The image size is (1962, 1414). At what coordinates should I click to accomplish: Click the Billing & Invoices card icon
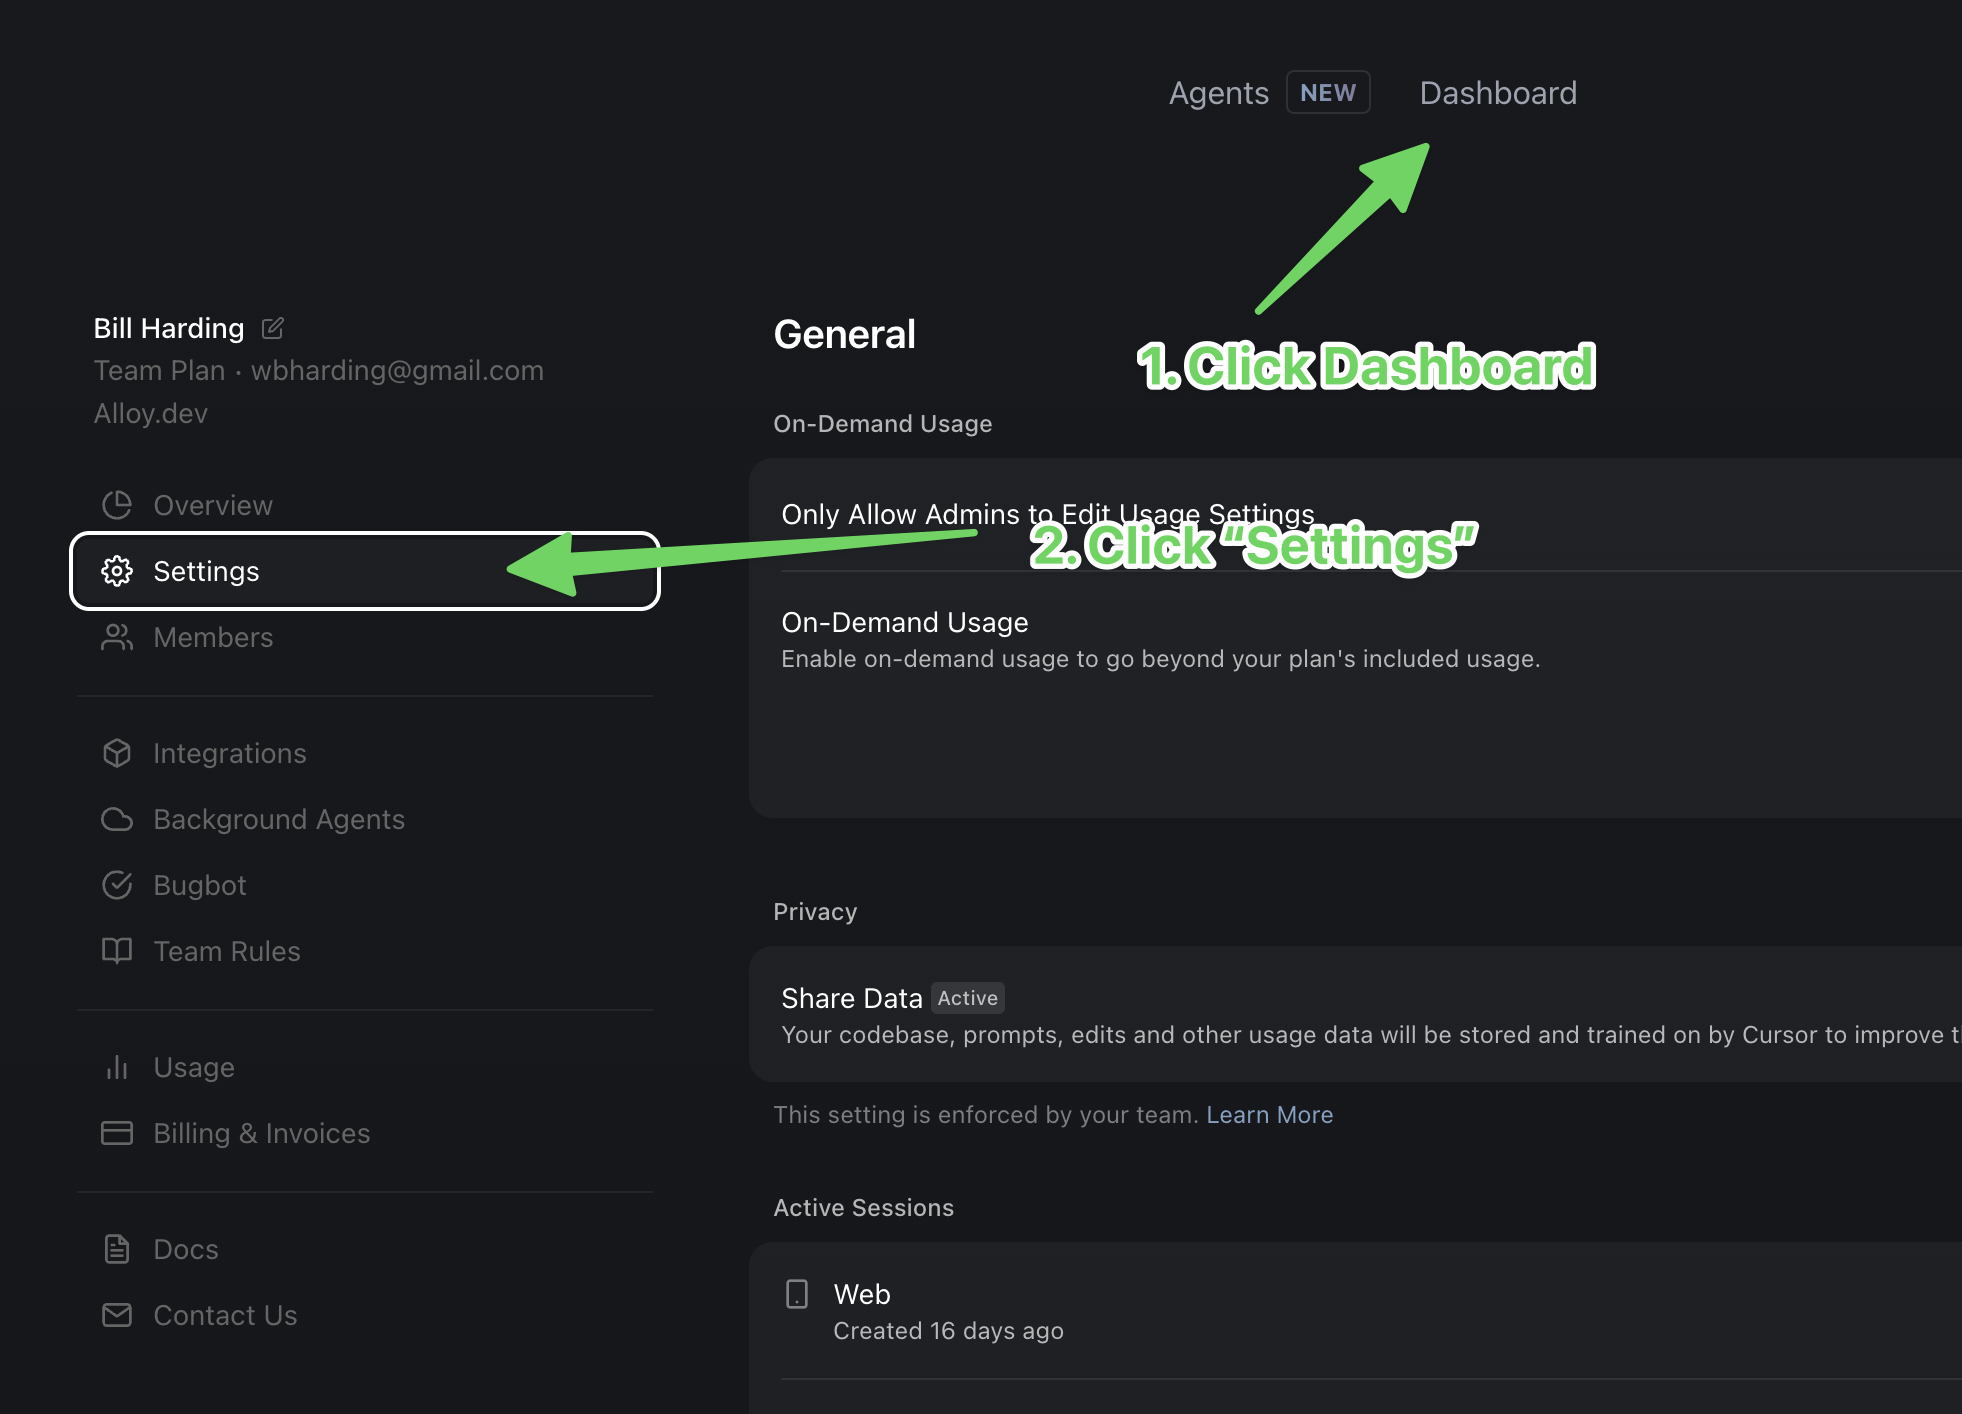click(117, 1133)
